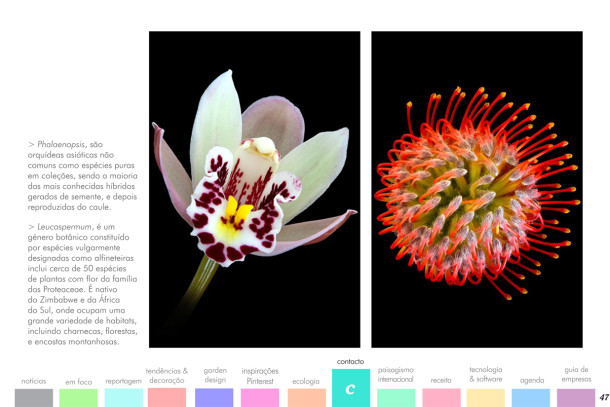Open the inspirações Pinterest label
This screenshot has height=407, width=610.
coord(260,375)
